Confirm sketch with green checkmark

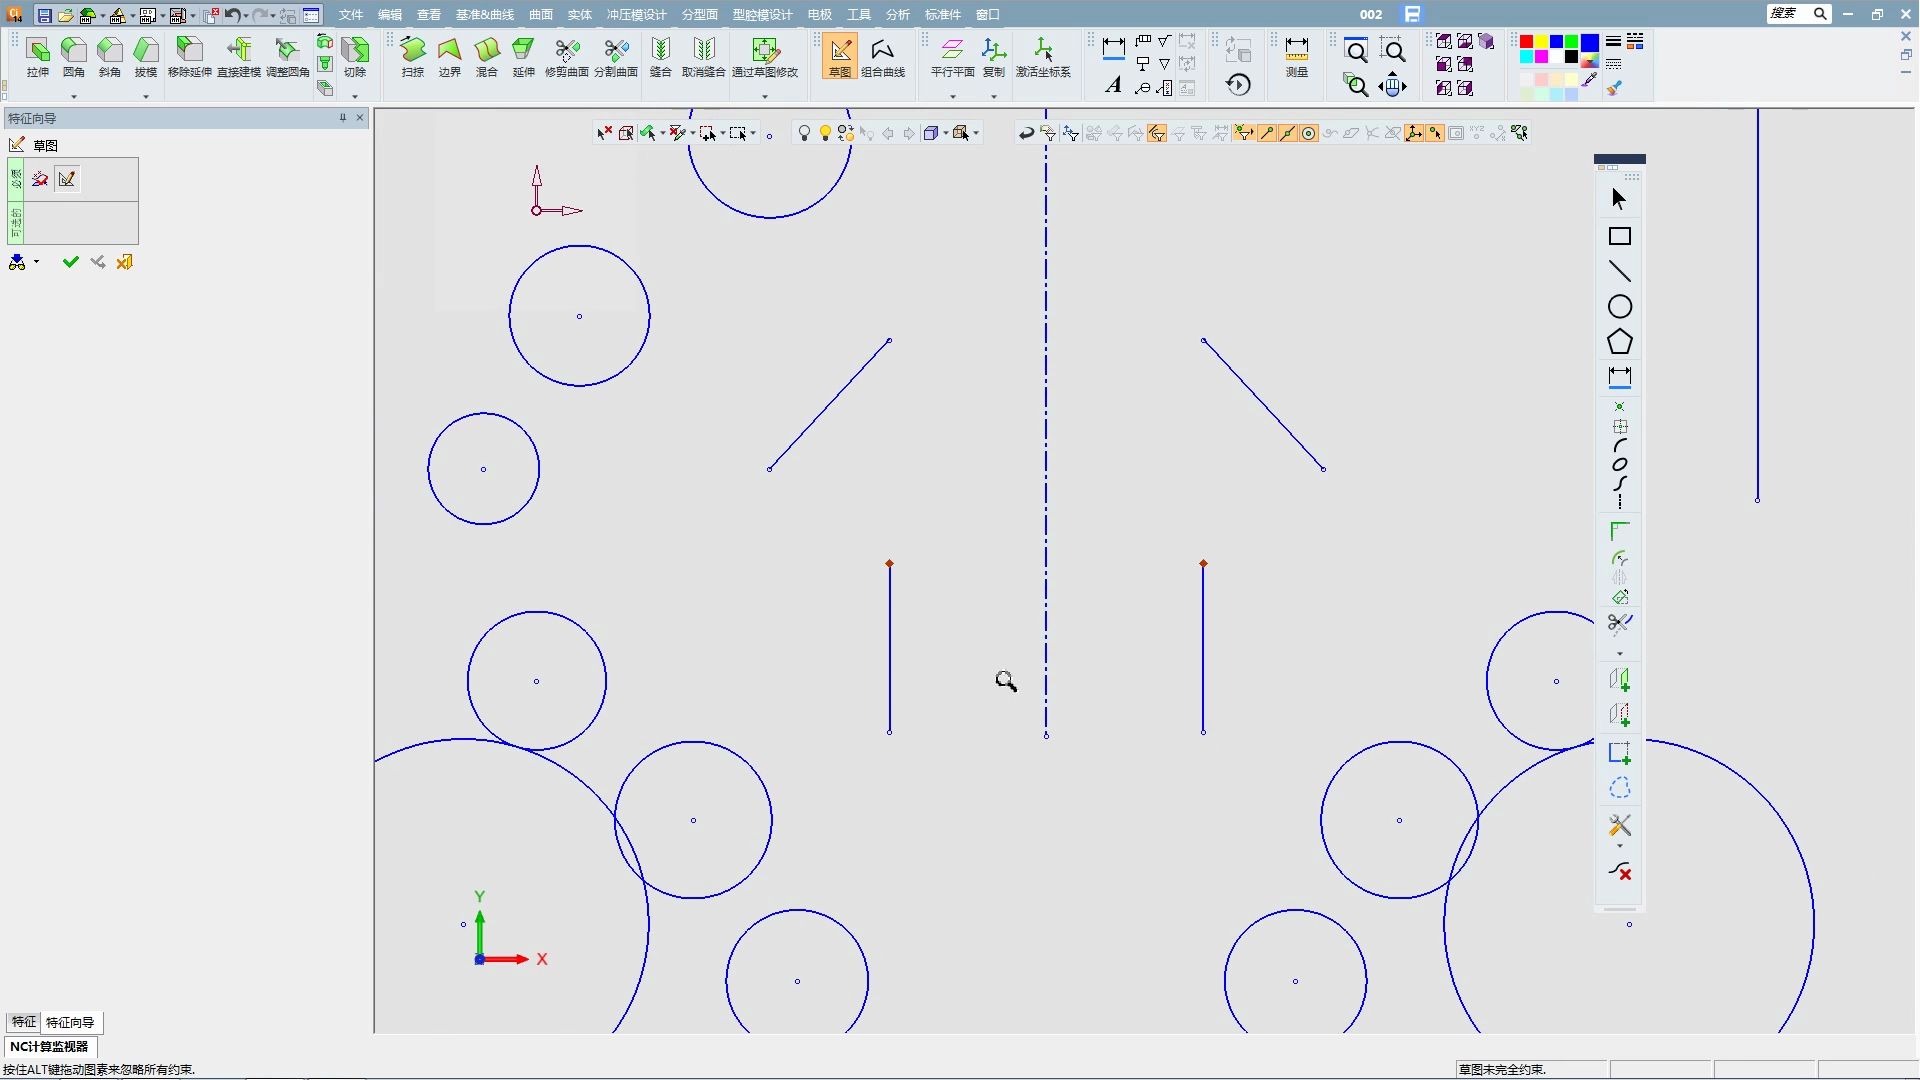tap(70, 262)
